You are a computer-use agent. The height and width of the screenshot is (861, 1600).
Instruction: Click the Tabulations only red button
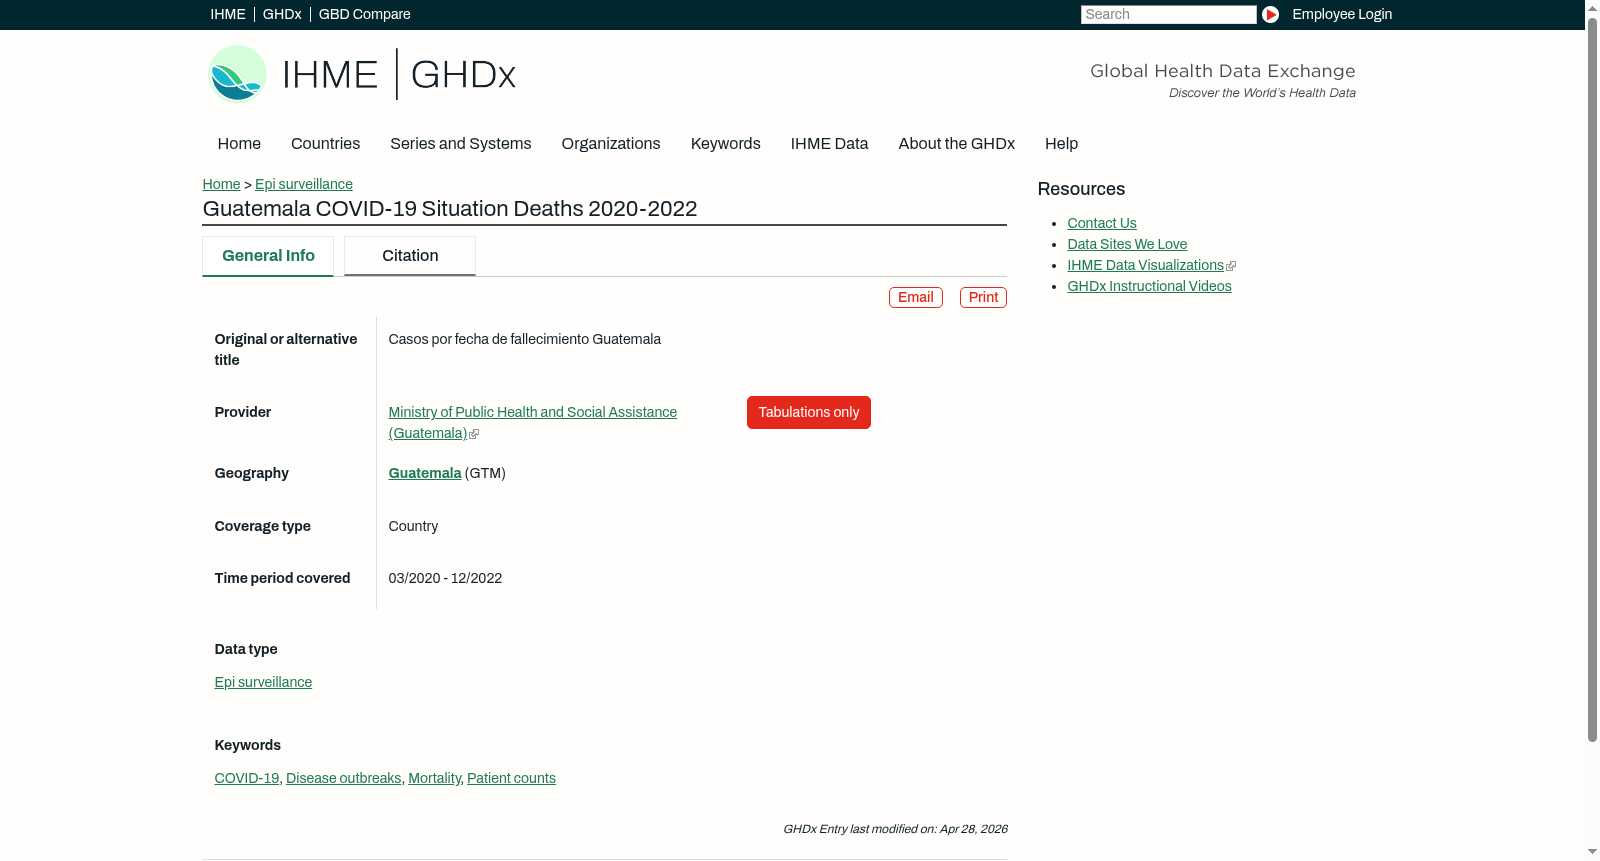809,412
